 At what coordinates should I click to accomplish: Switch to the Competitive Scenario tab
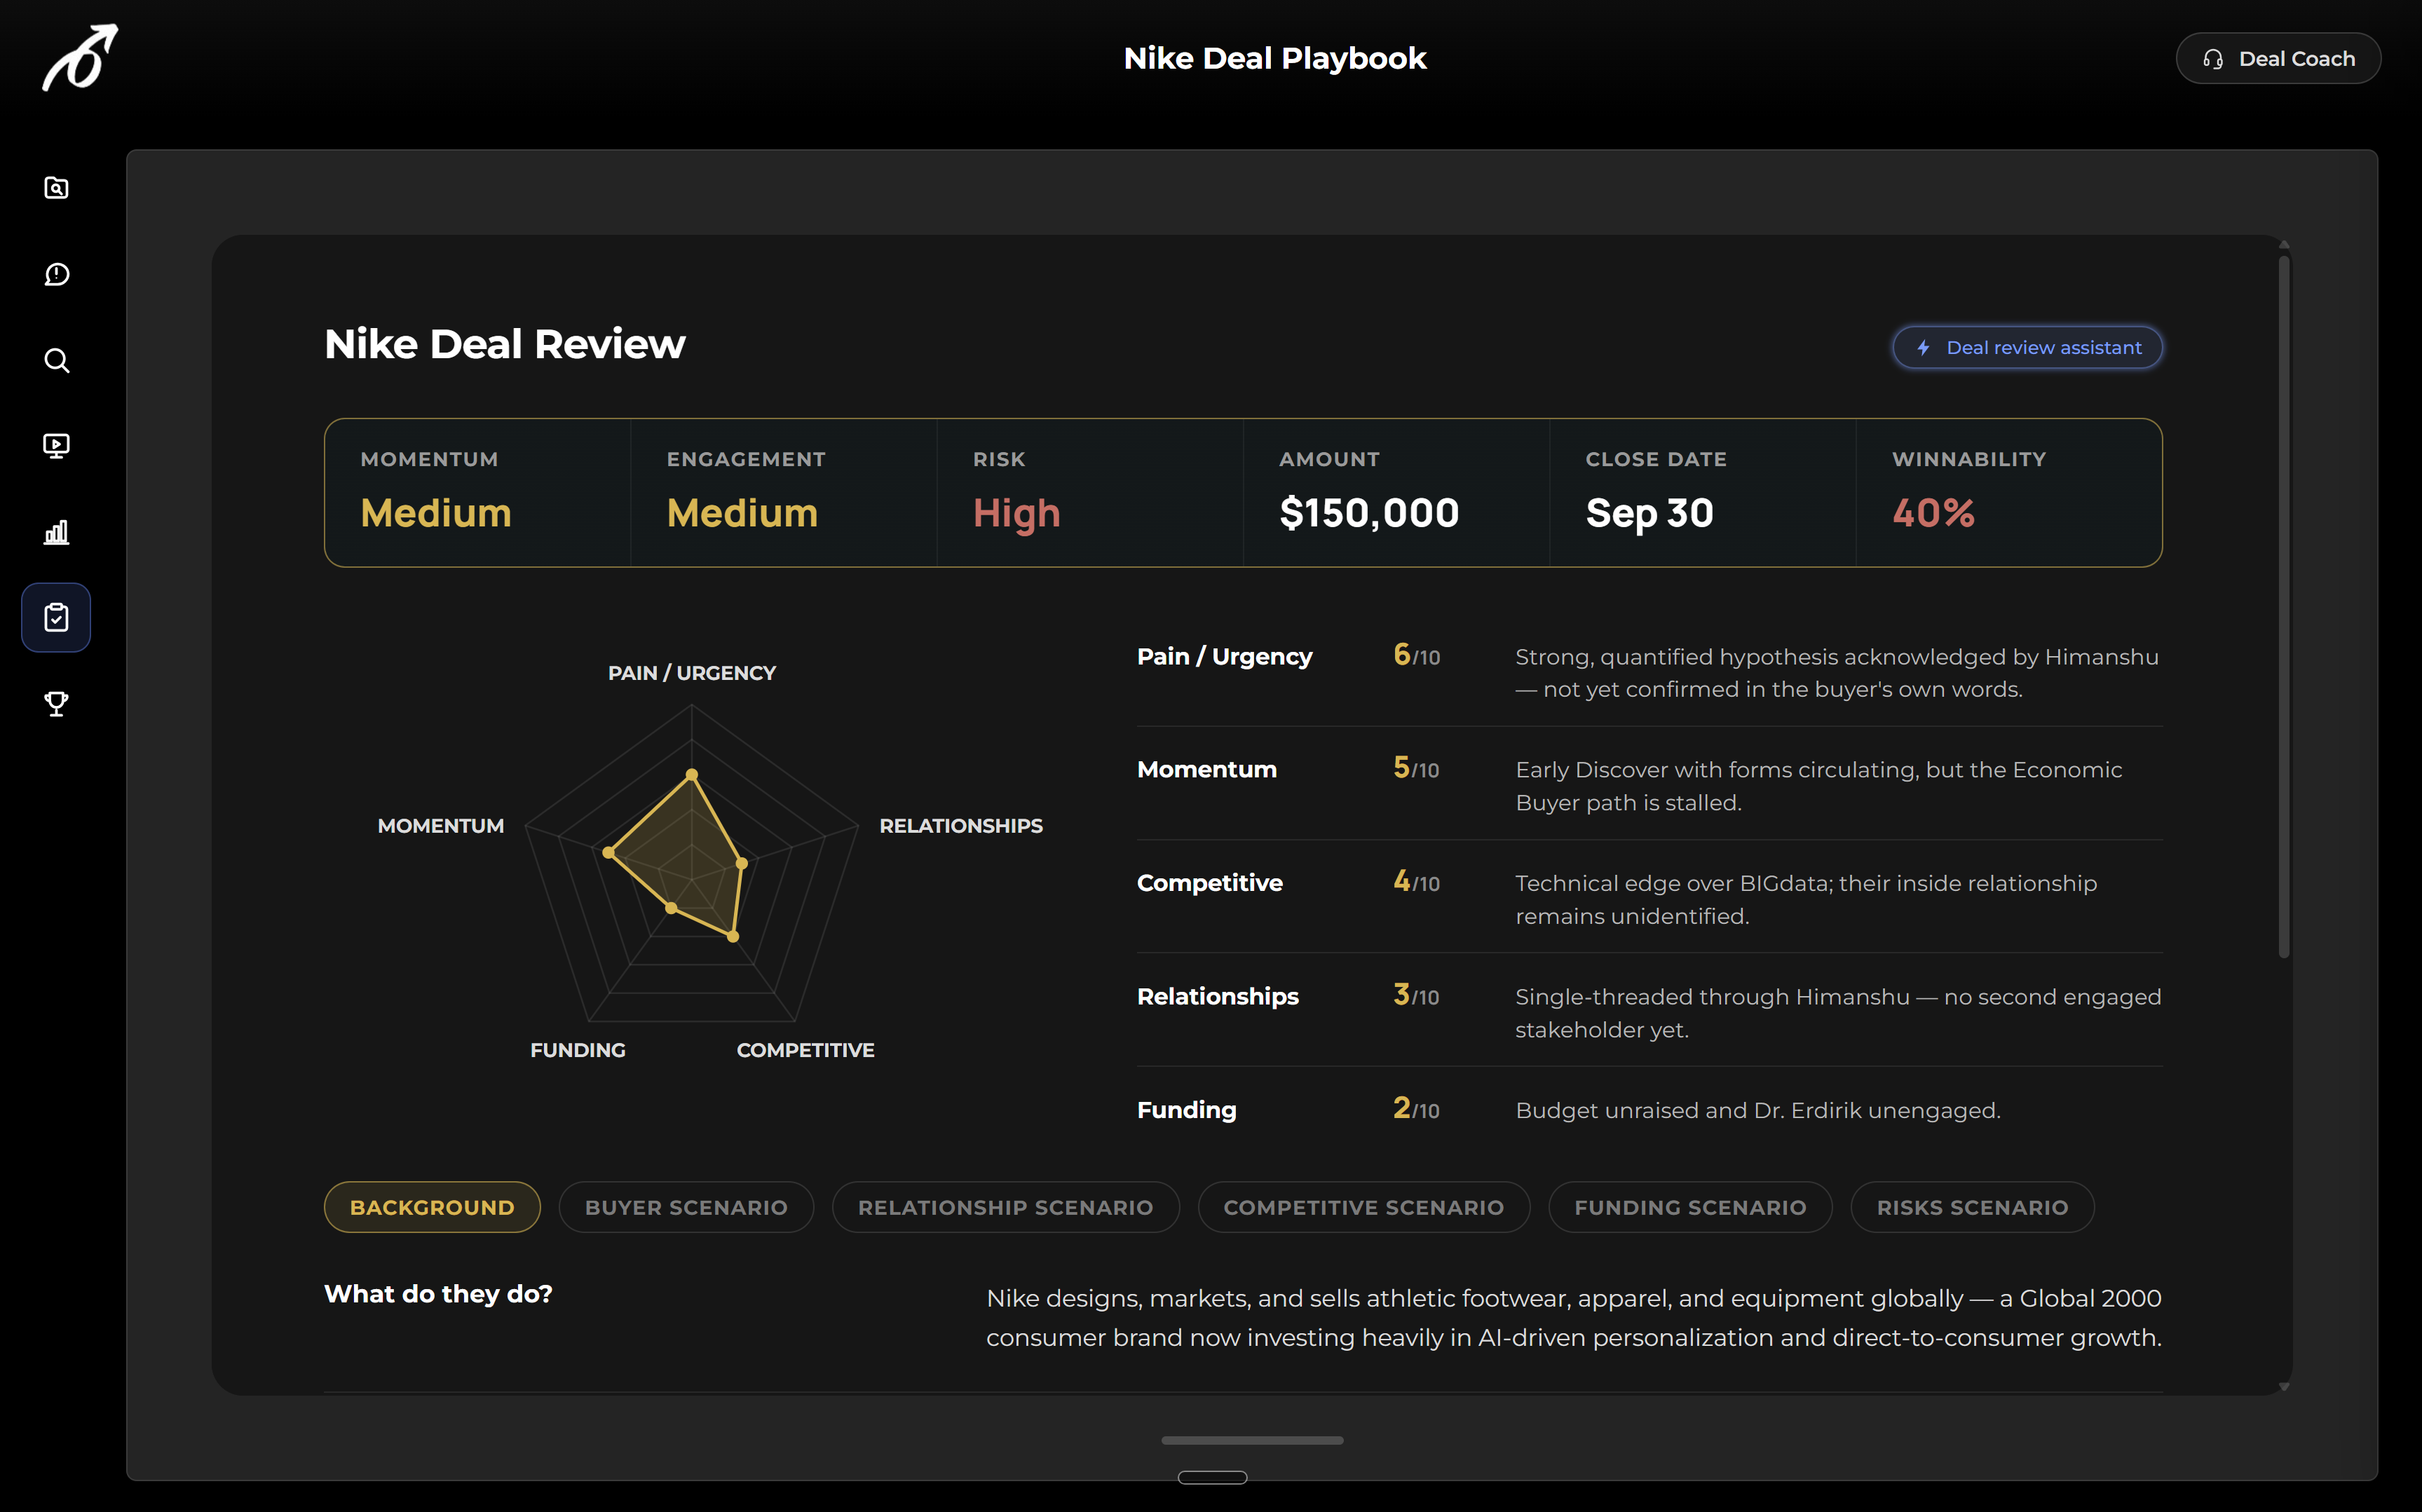coord(1364,1207)
